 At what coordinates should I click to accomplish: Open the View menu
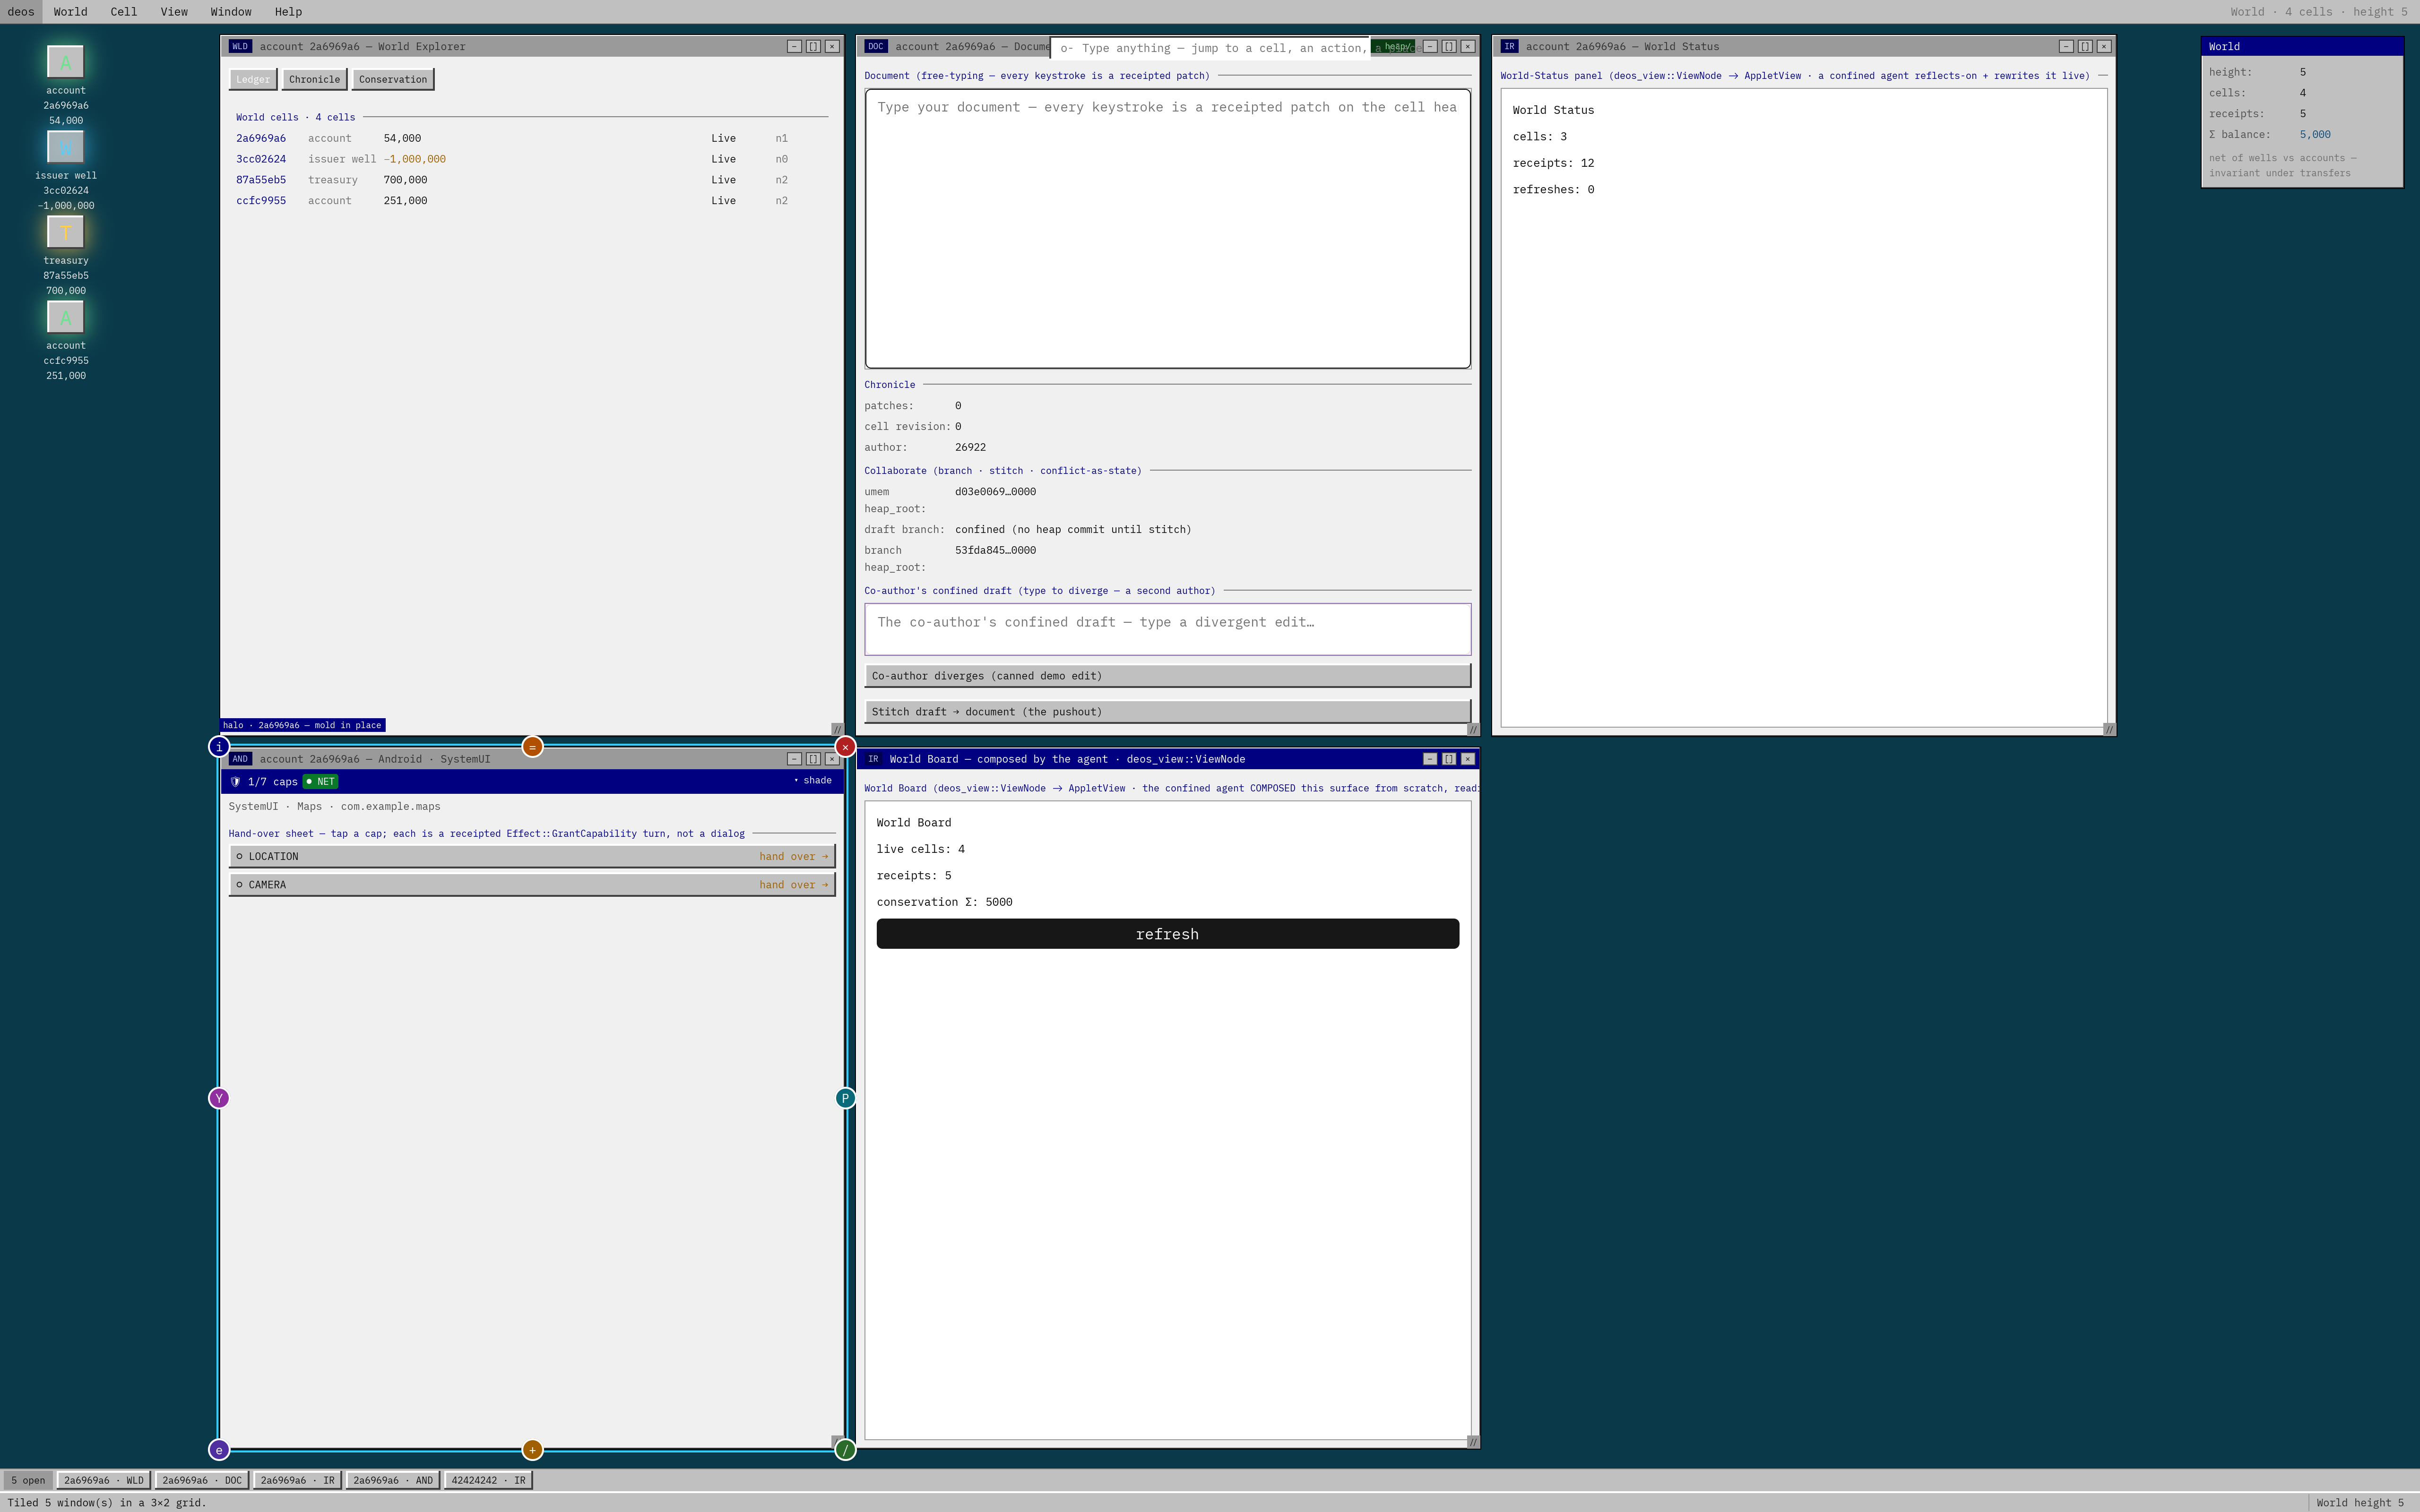(x=174, y=12)
